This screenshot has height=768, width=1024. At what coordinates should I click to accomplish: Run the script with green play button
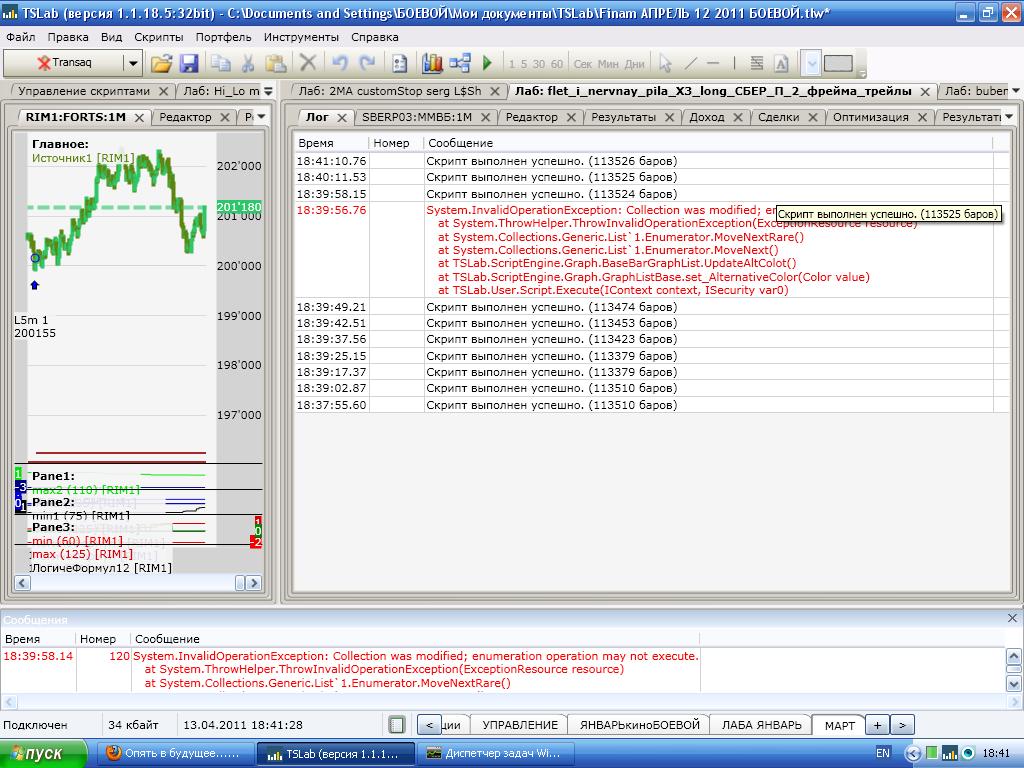point(487,63)
